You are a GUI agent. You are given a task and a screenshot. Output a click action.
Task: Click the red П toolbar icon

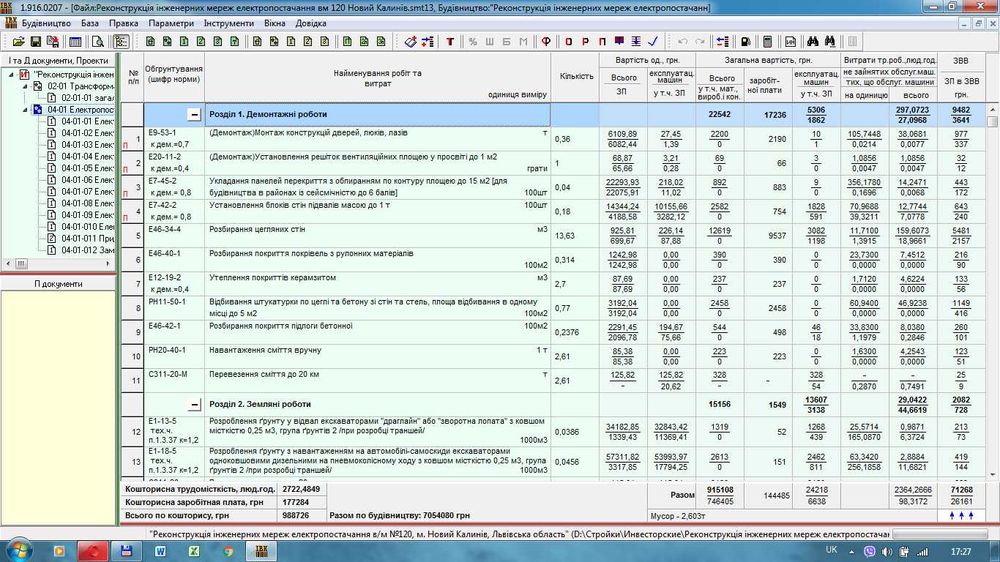point(602,41)
